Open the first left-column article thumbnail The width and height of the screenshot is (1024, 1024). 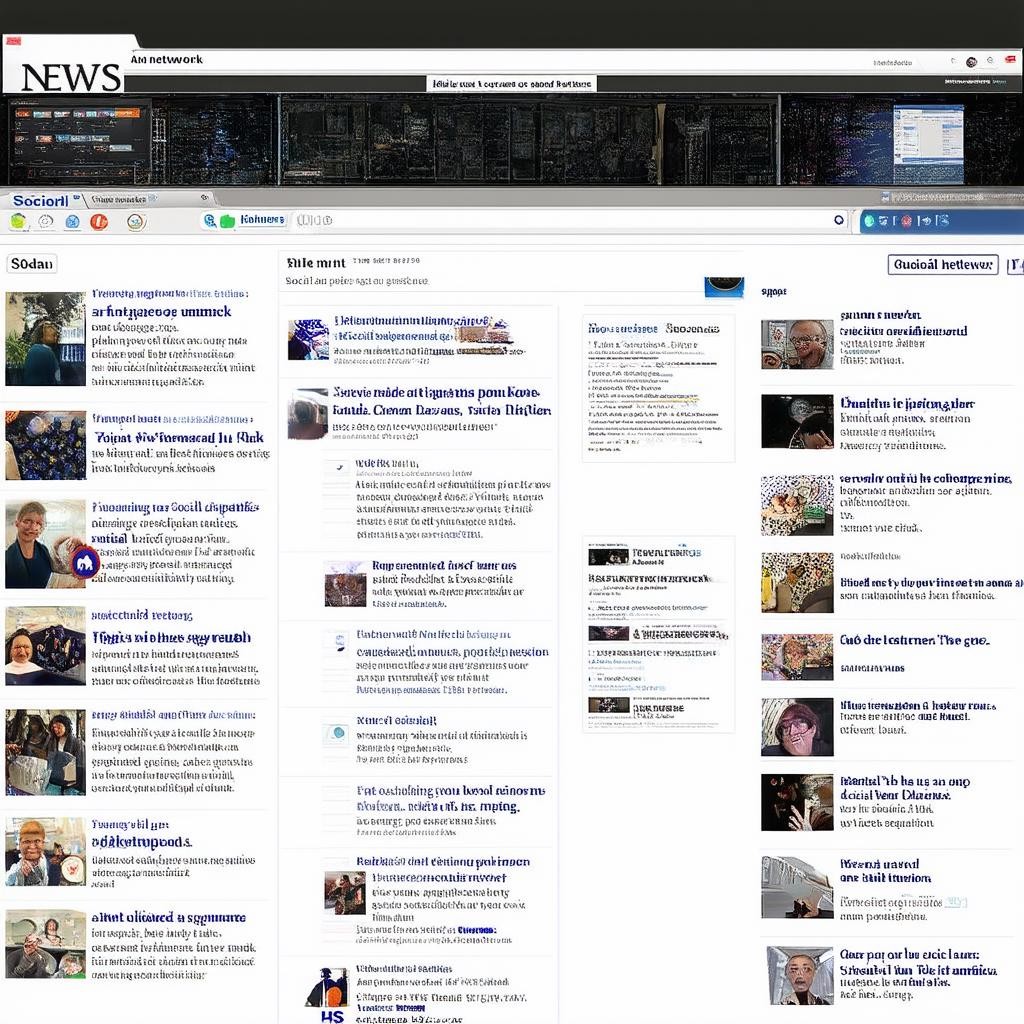pos(45,339)
